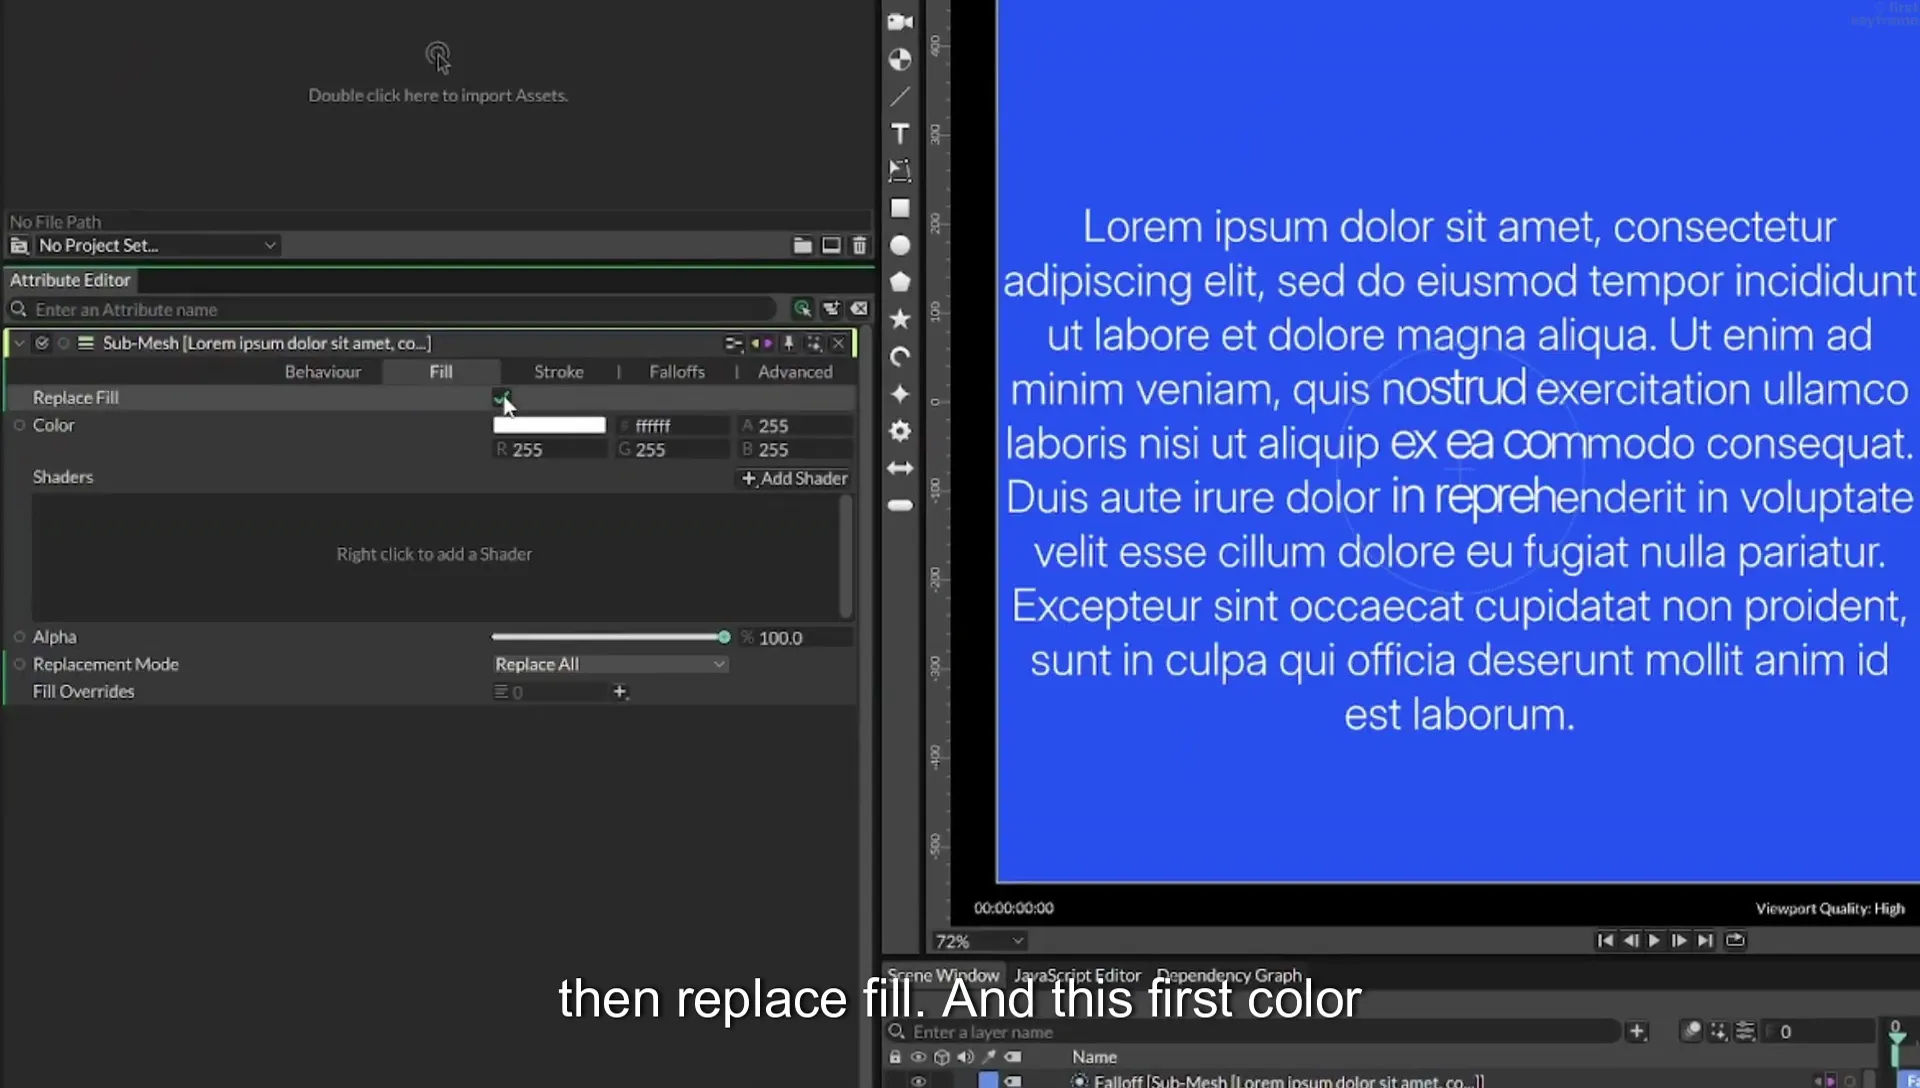
Task: Toggle the loop playback button
Action: 1735,940
